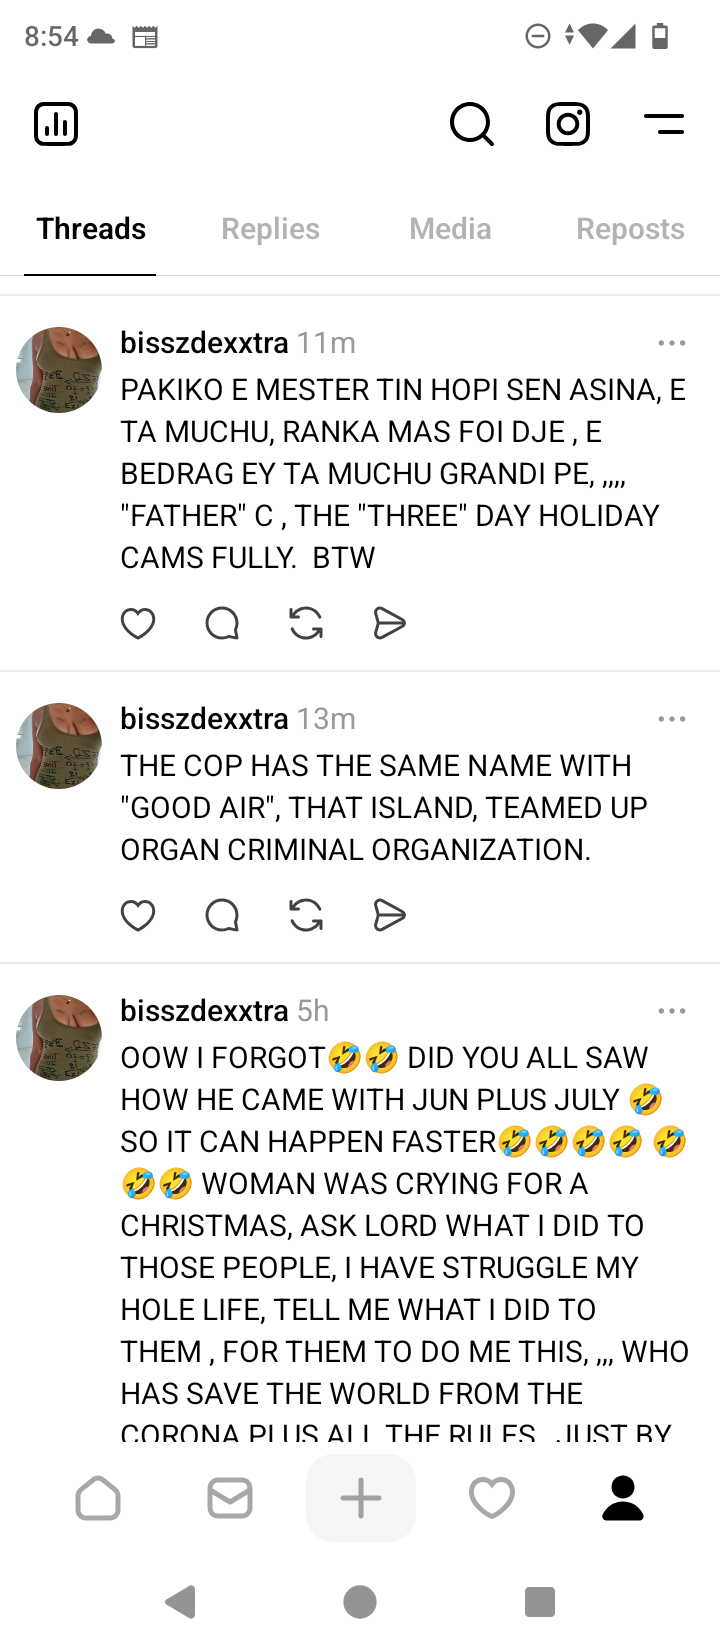720x1650 pixels.
Task: Tap the search magnifier icon
Action: click(471, 124)
